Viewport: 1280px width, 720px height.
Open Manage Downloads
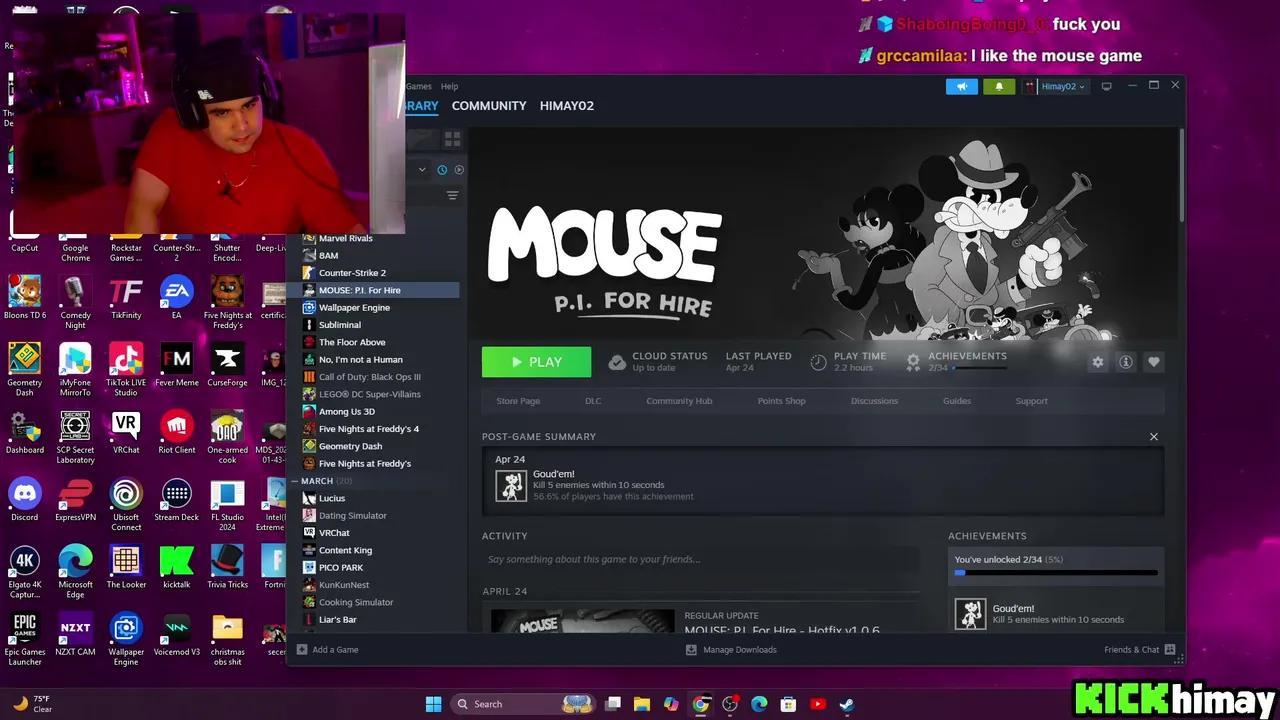click(731, 650)
